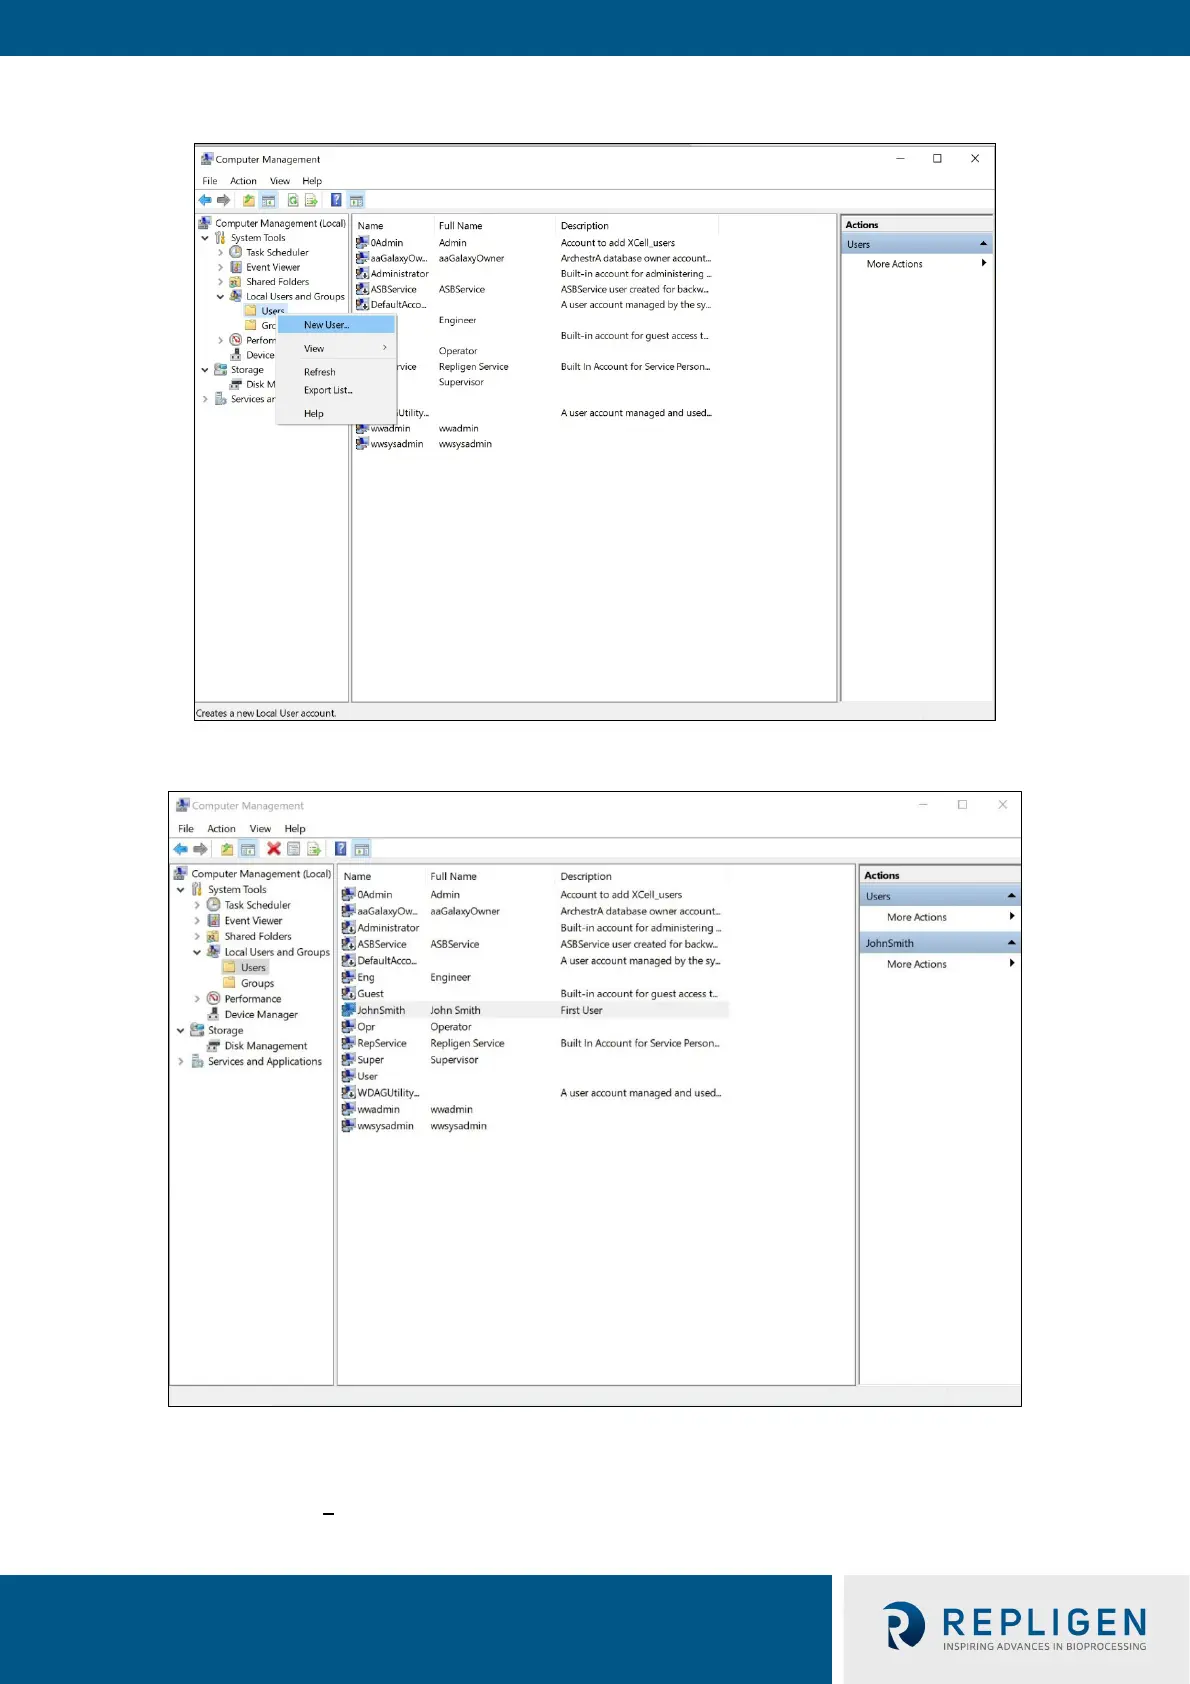Collapse System Tools node in upper window
The width and height of the screenshot is (1190, 1684).
[x=205, y=238]
